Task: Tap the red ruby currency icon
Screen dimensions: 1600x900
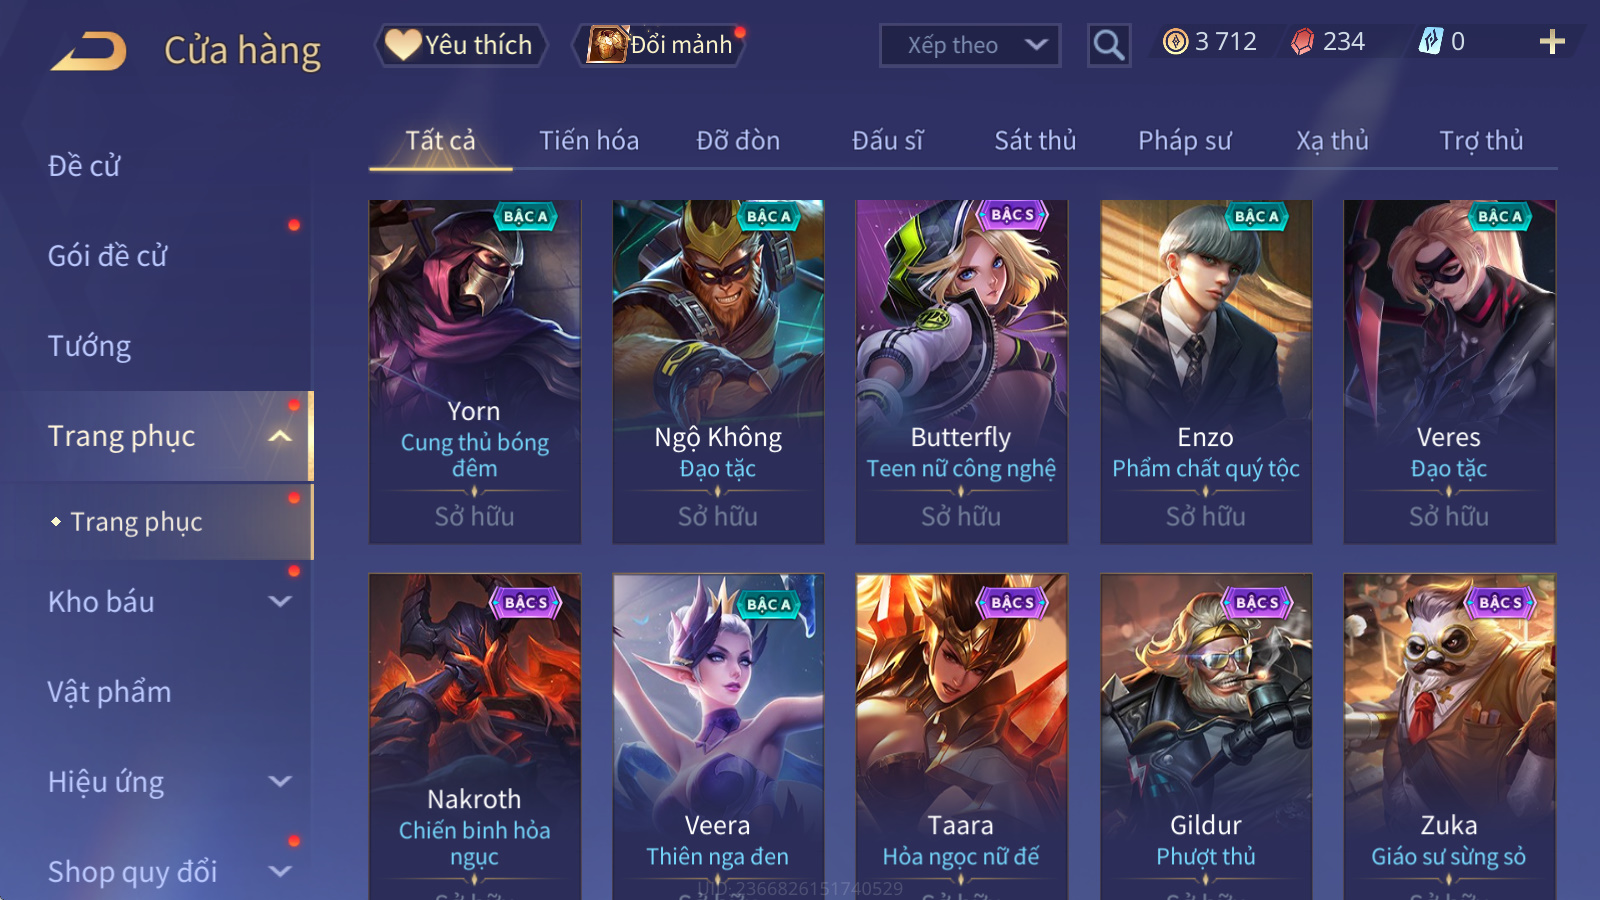Action: (1302, 42)
